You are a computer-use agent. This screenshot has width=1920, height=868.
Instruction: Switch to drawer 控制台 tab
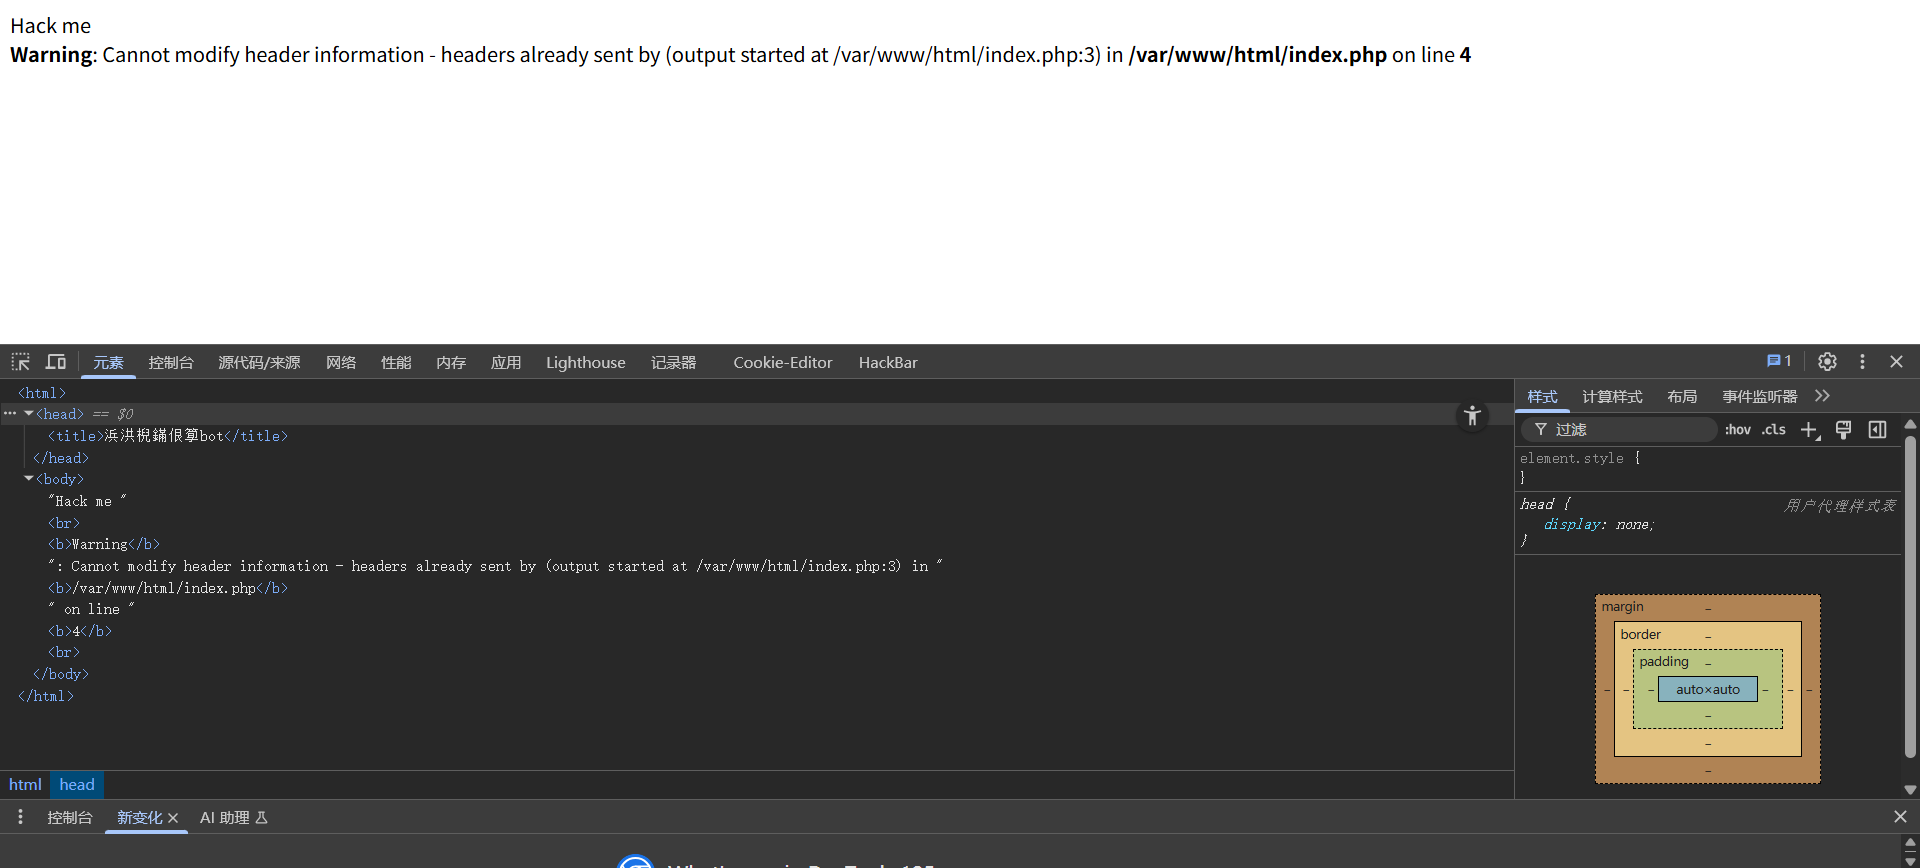click(70, 817)
